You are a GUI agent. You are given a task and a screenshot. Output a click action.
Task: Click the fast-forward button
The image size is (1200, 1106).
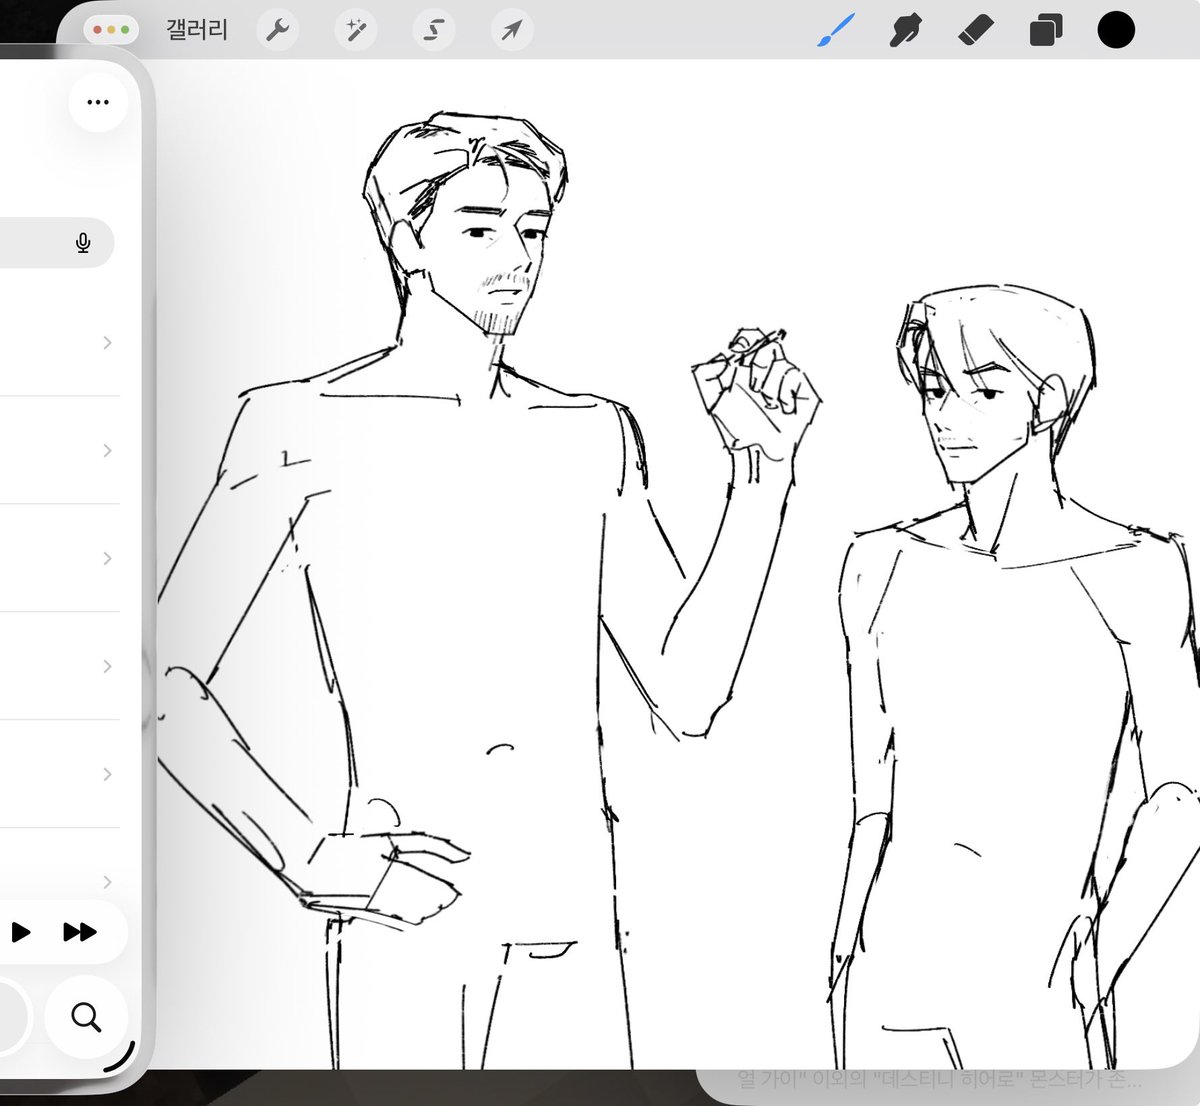point(80,933)
